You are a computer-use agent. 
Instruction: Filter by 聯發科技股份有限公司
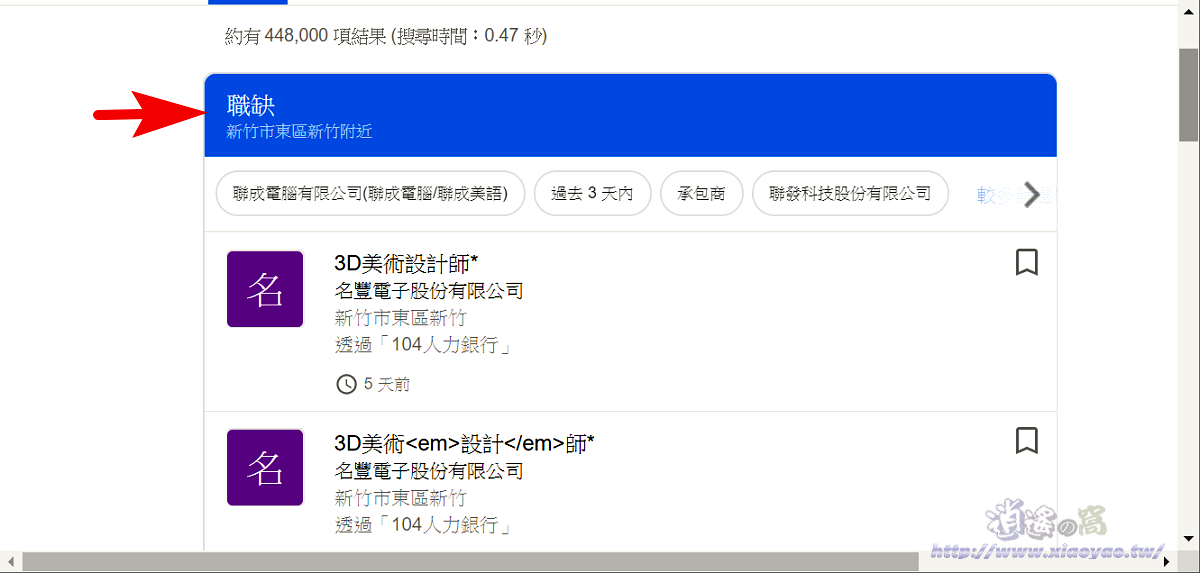point(850,194)
